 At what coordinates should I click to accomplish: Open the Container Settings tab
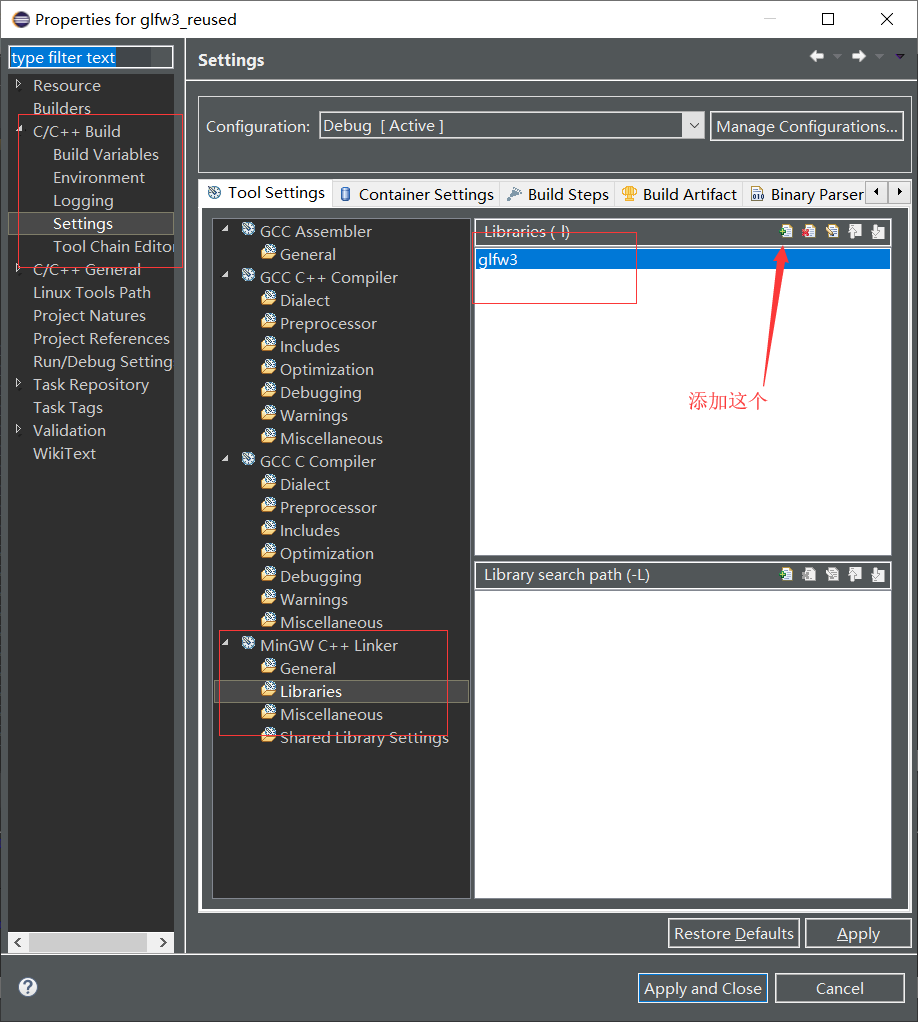point(415,193)
